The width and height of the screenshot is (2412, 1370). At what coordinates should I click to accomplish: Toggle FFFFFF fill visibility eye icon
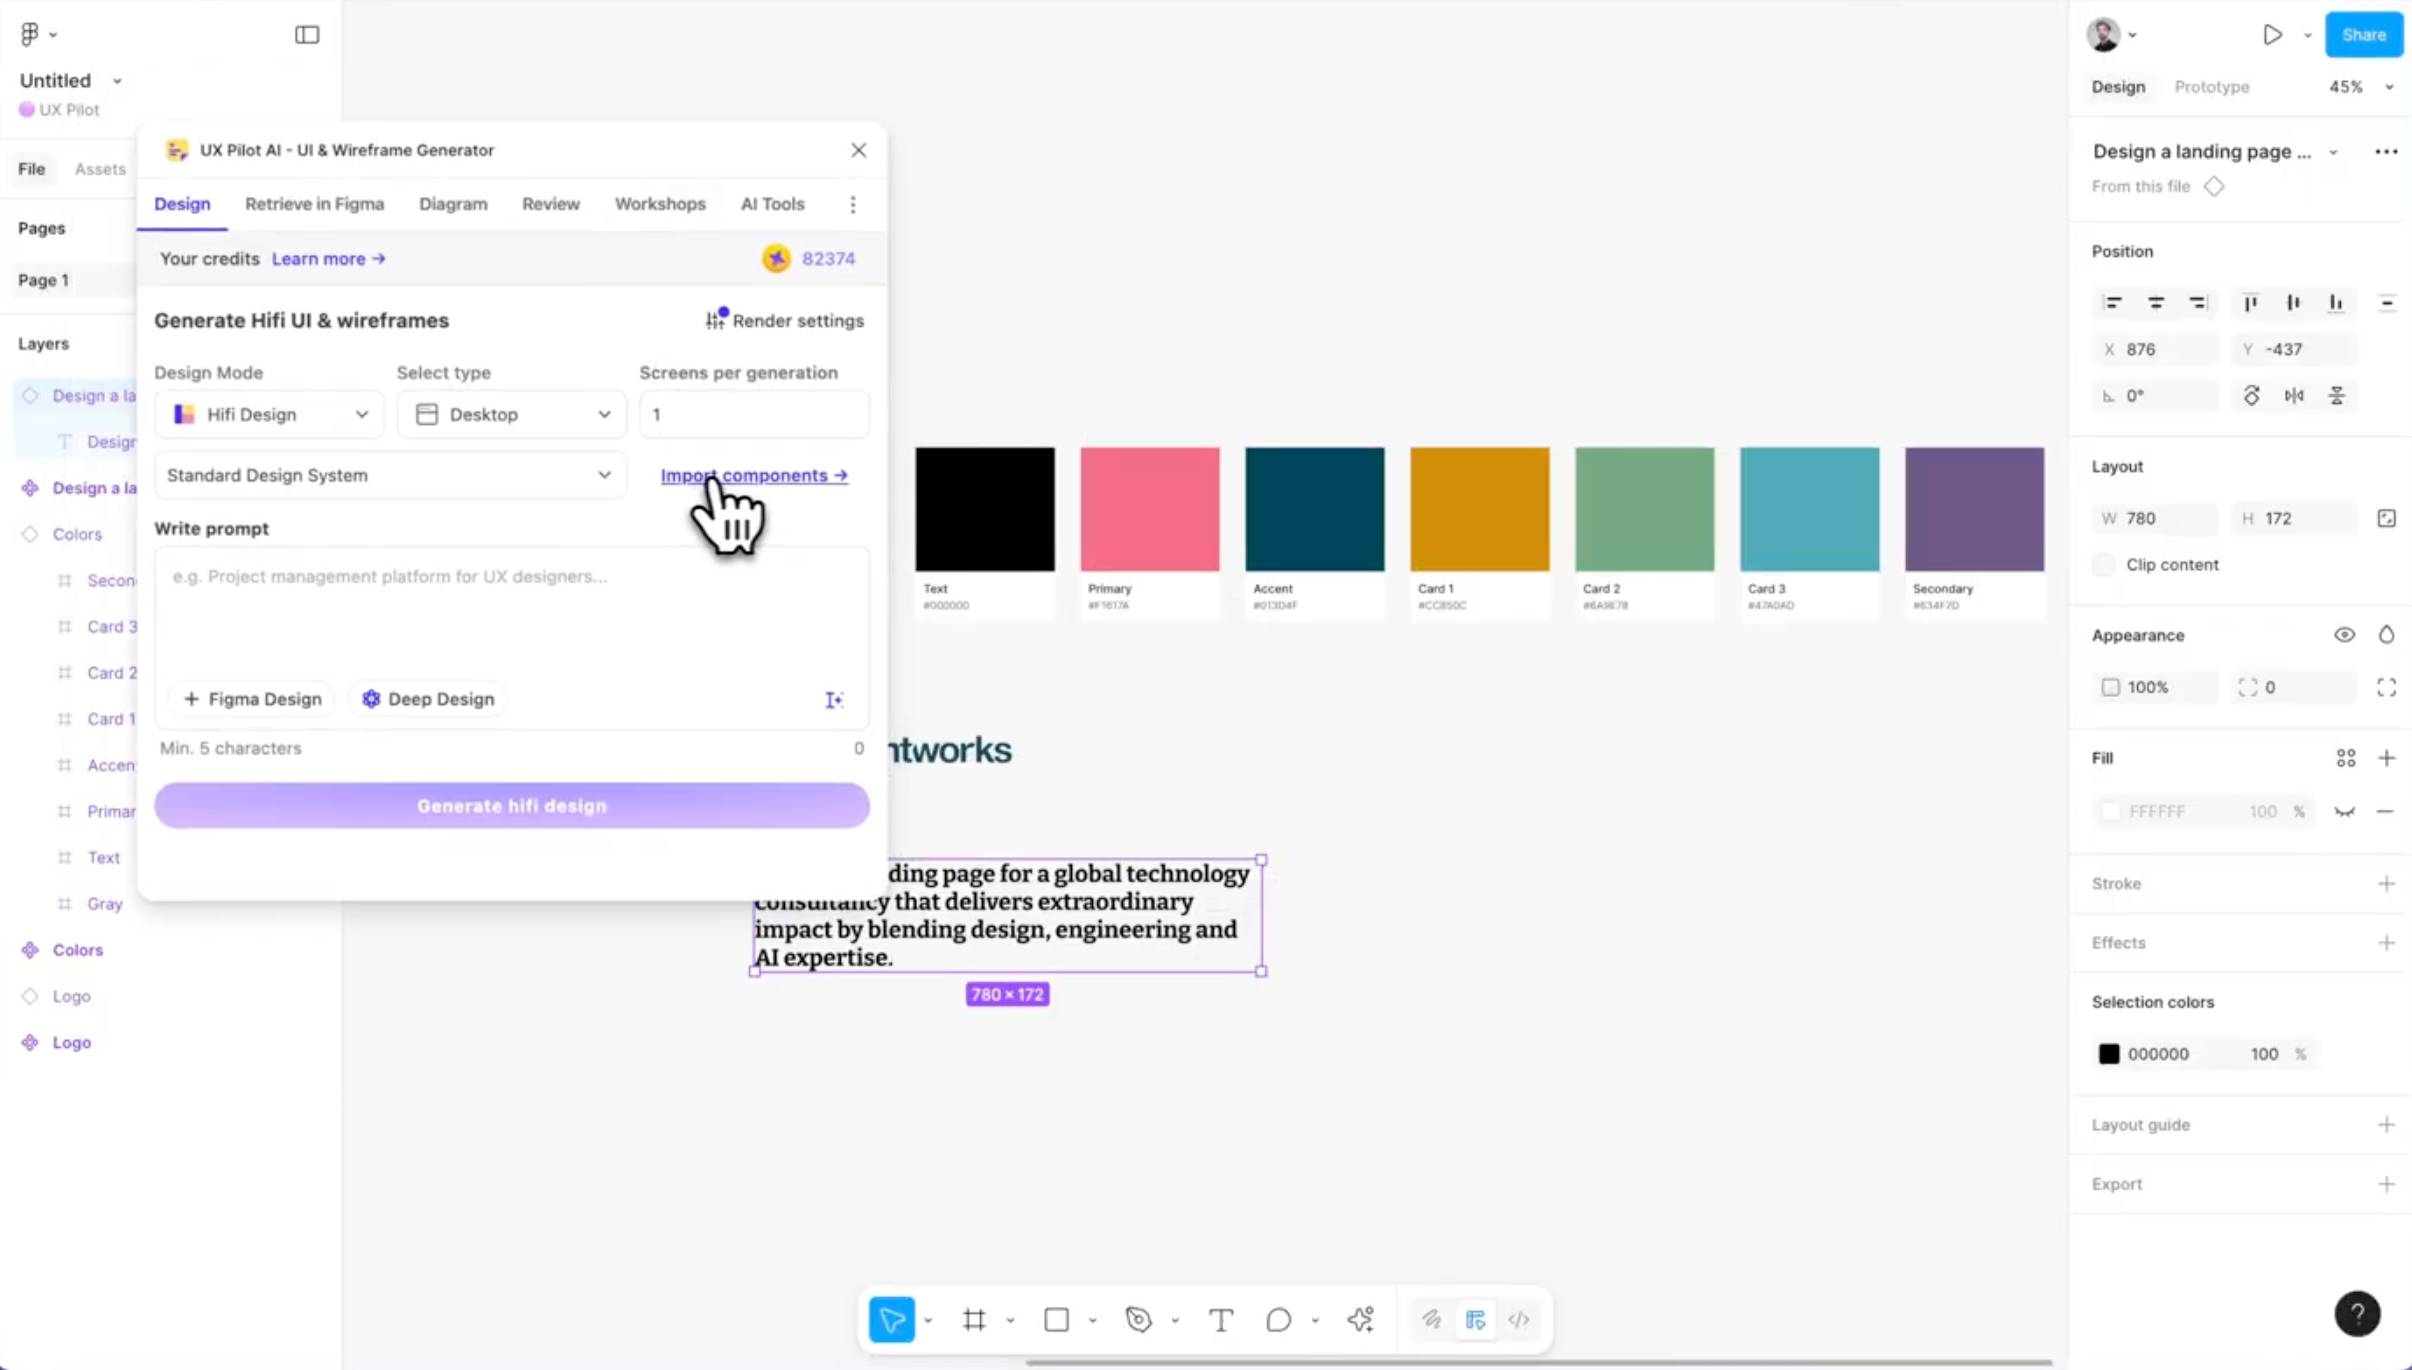point(2344,812)
